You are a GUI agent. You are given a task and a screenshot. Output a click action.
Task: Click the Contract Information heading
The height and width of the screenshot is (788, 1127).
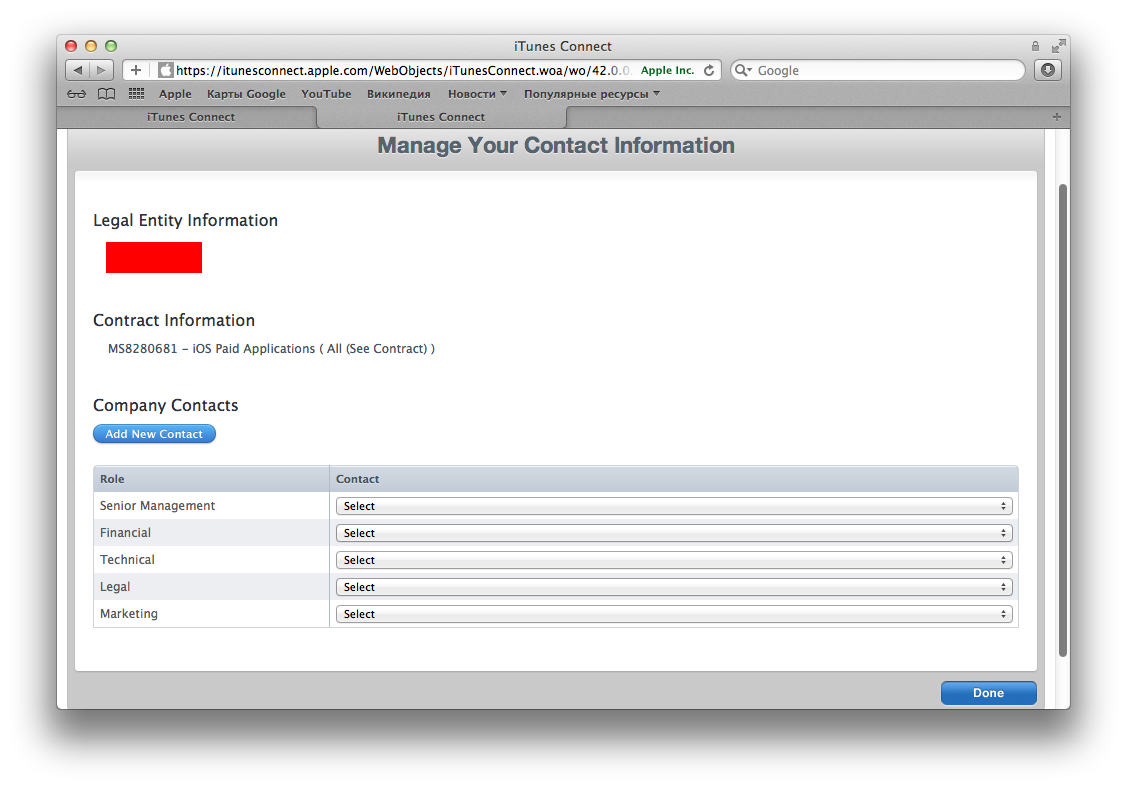(x=174, y=320)
